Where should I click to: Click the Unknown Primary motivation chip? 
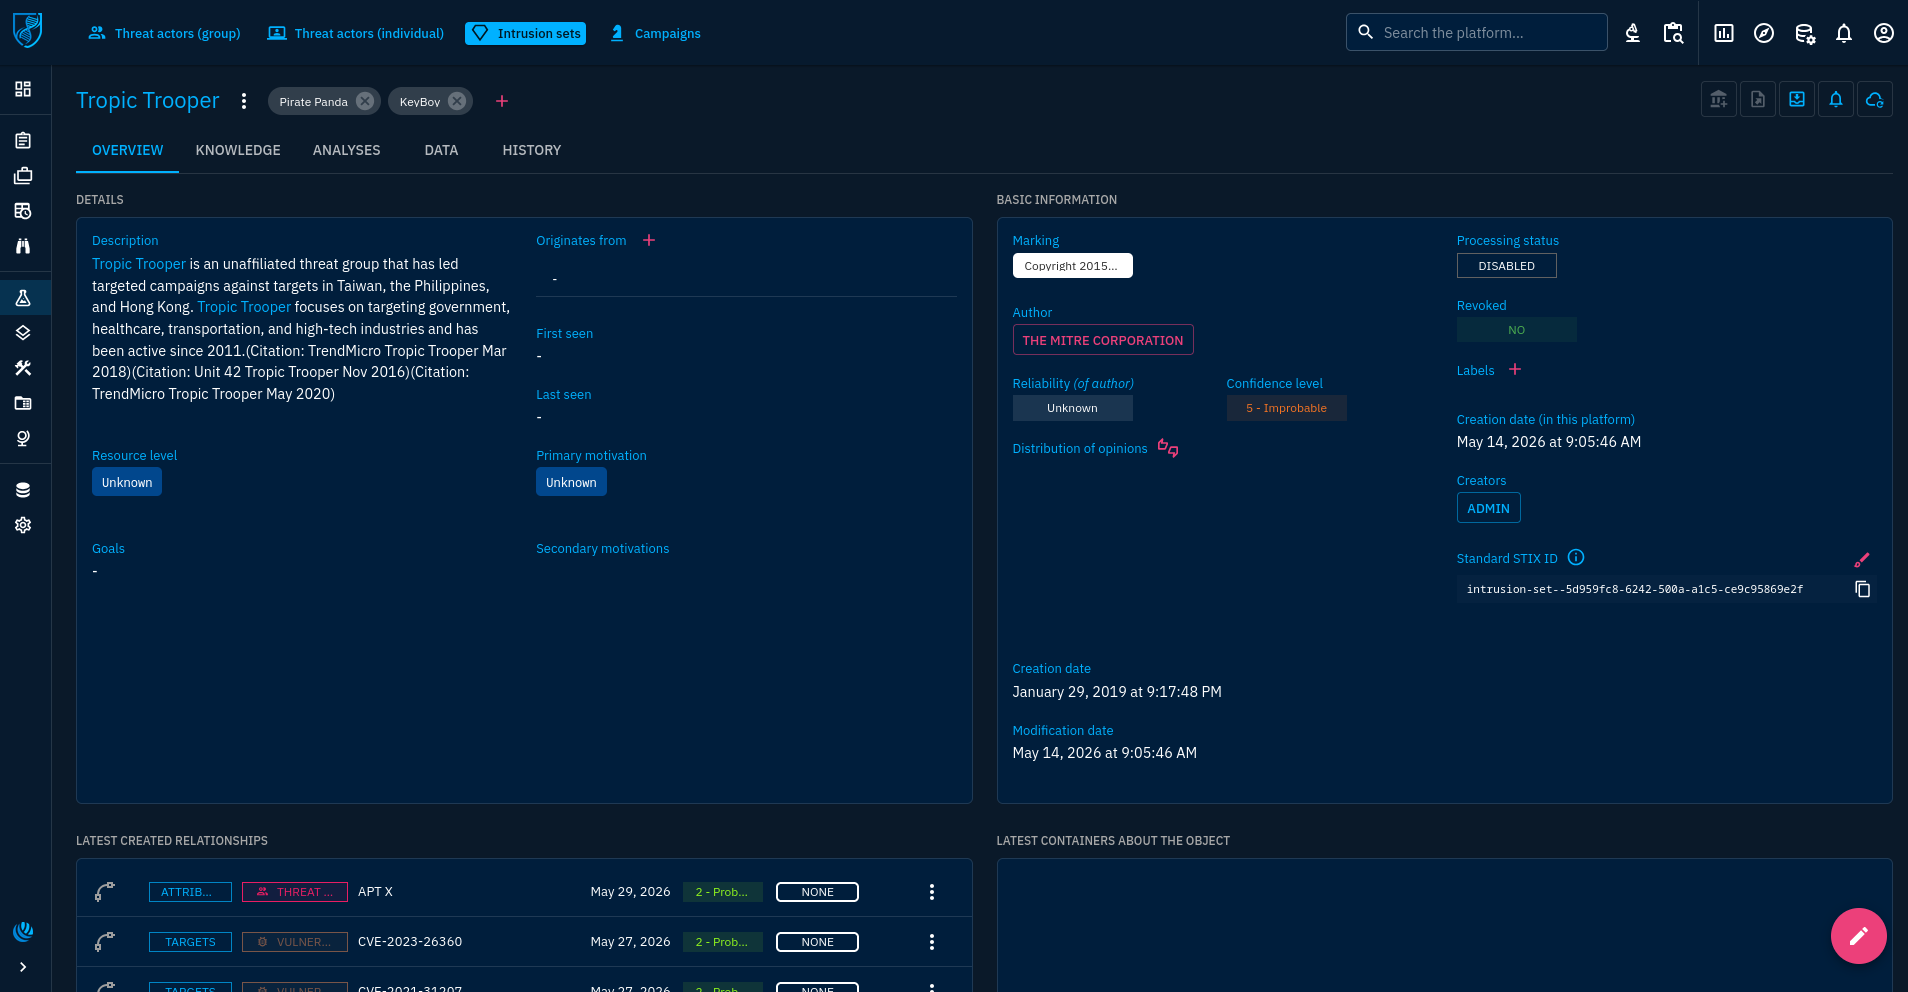pyautogui.click(x=571, y=482)
